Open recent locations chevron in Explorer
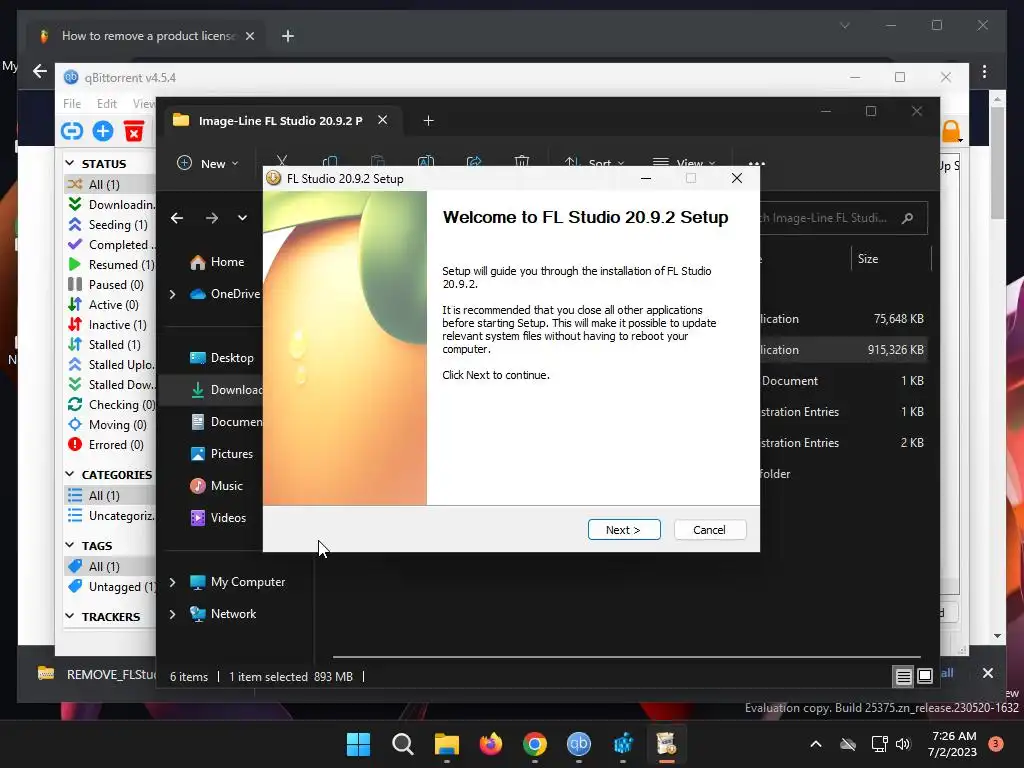 (x=242, y=218)
